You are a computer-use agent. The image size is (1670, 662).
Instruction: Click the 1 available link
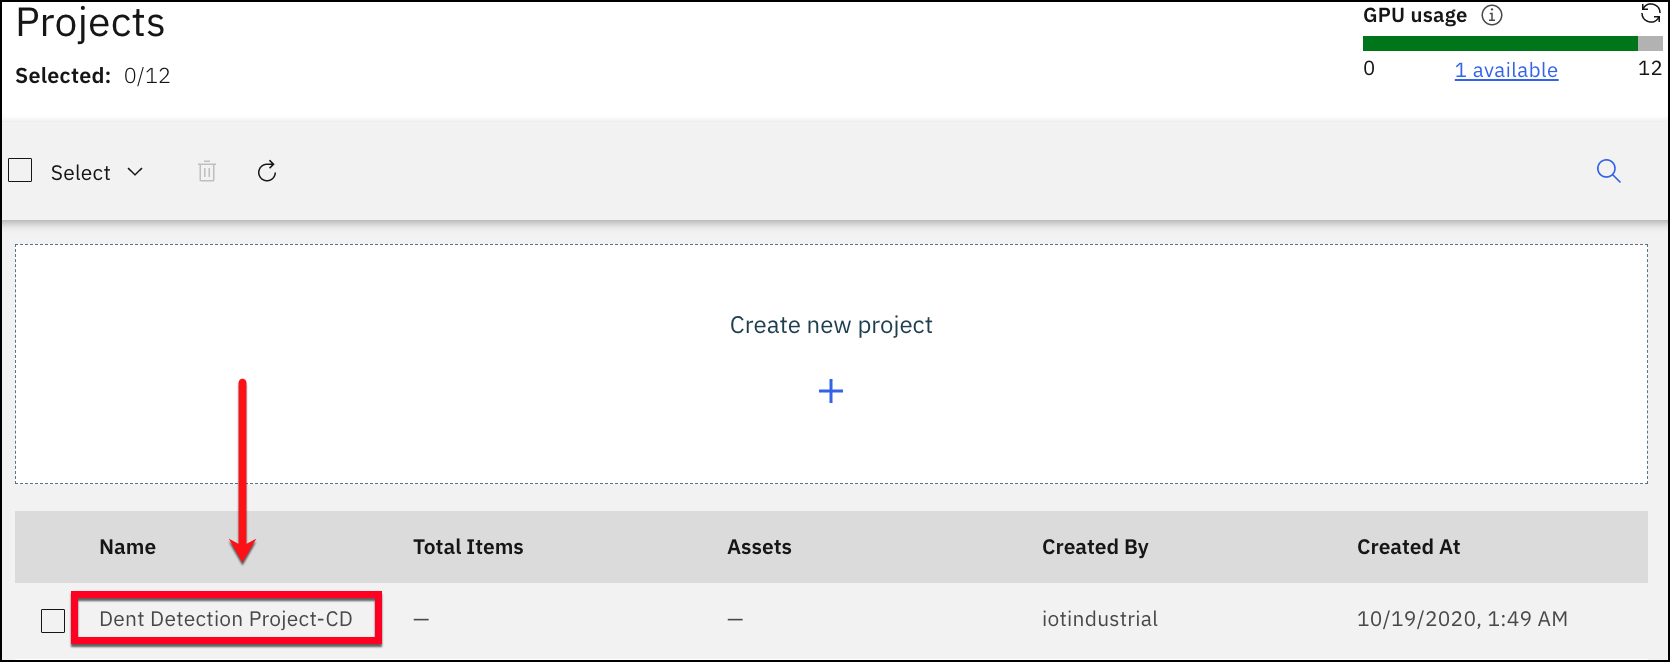pyautogui.click(x=1506, y=70)
